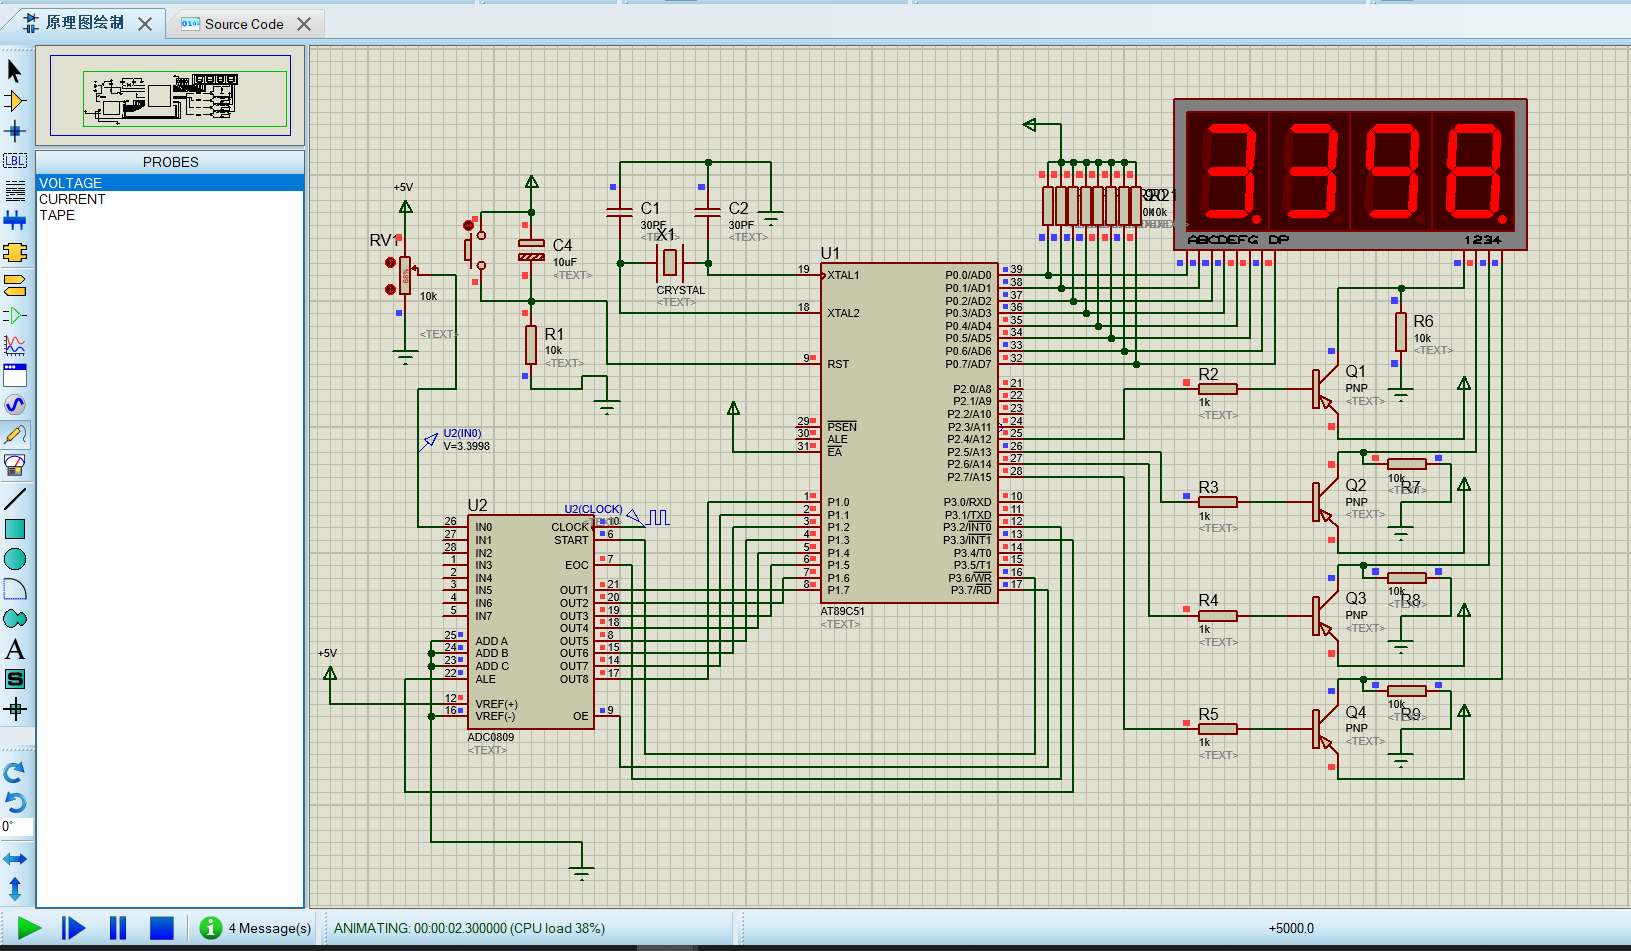Stop the animating simulation
The width and height of the screenshot is (1631, 951).
coord(160,928)
